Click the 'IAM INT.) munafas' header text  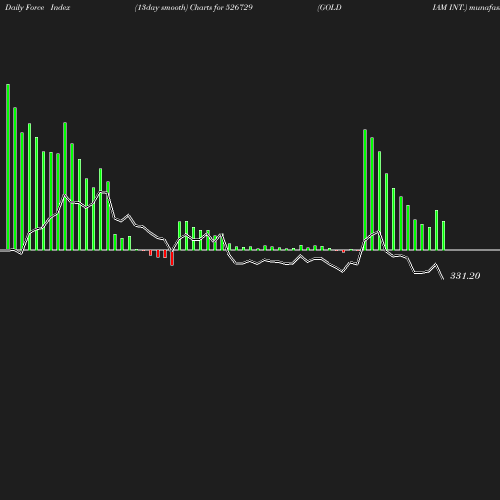point(466,7)
